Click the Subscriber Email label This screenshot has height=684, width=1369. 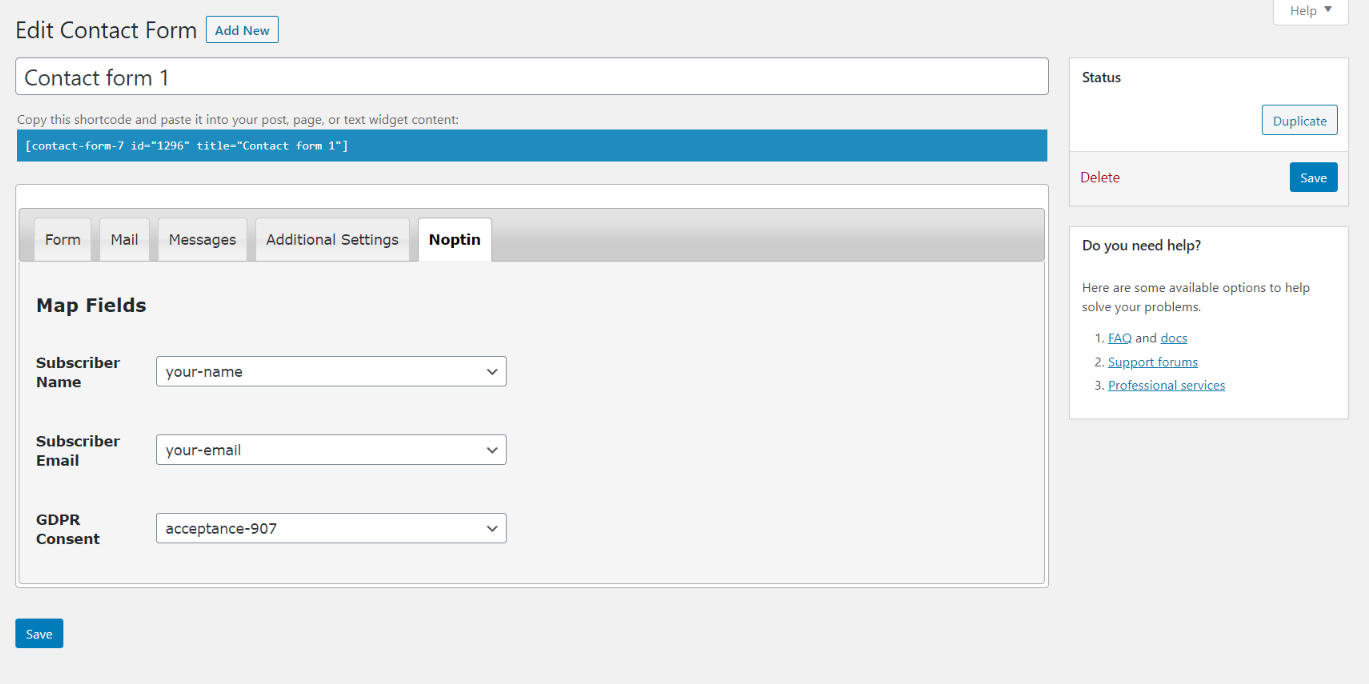[78, 451]
